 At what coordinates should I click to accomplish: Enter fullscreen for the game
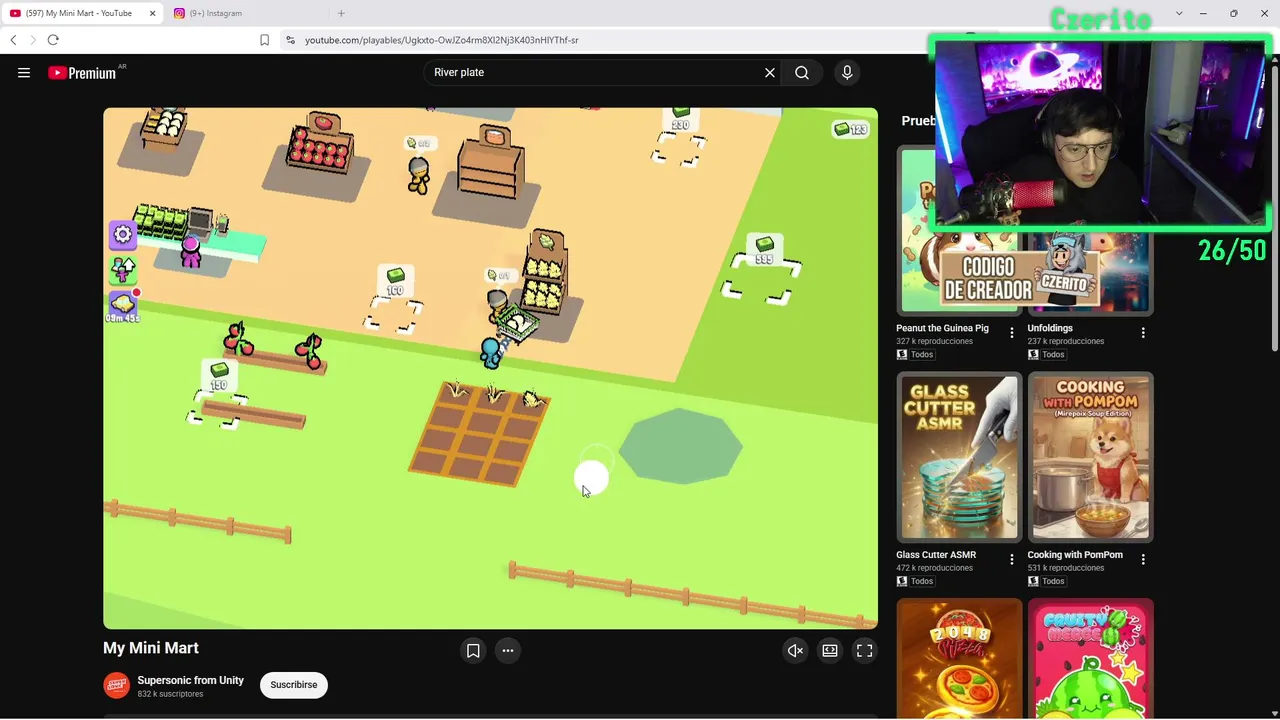pyautogui.click(x=865, y=651)
